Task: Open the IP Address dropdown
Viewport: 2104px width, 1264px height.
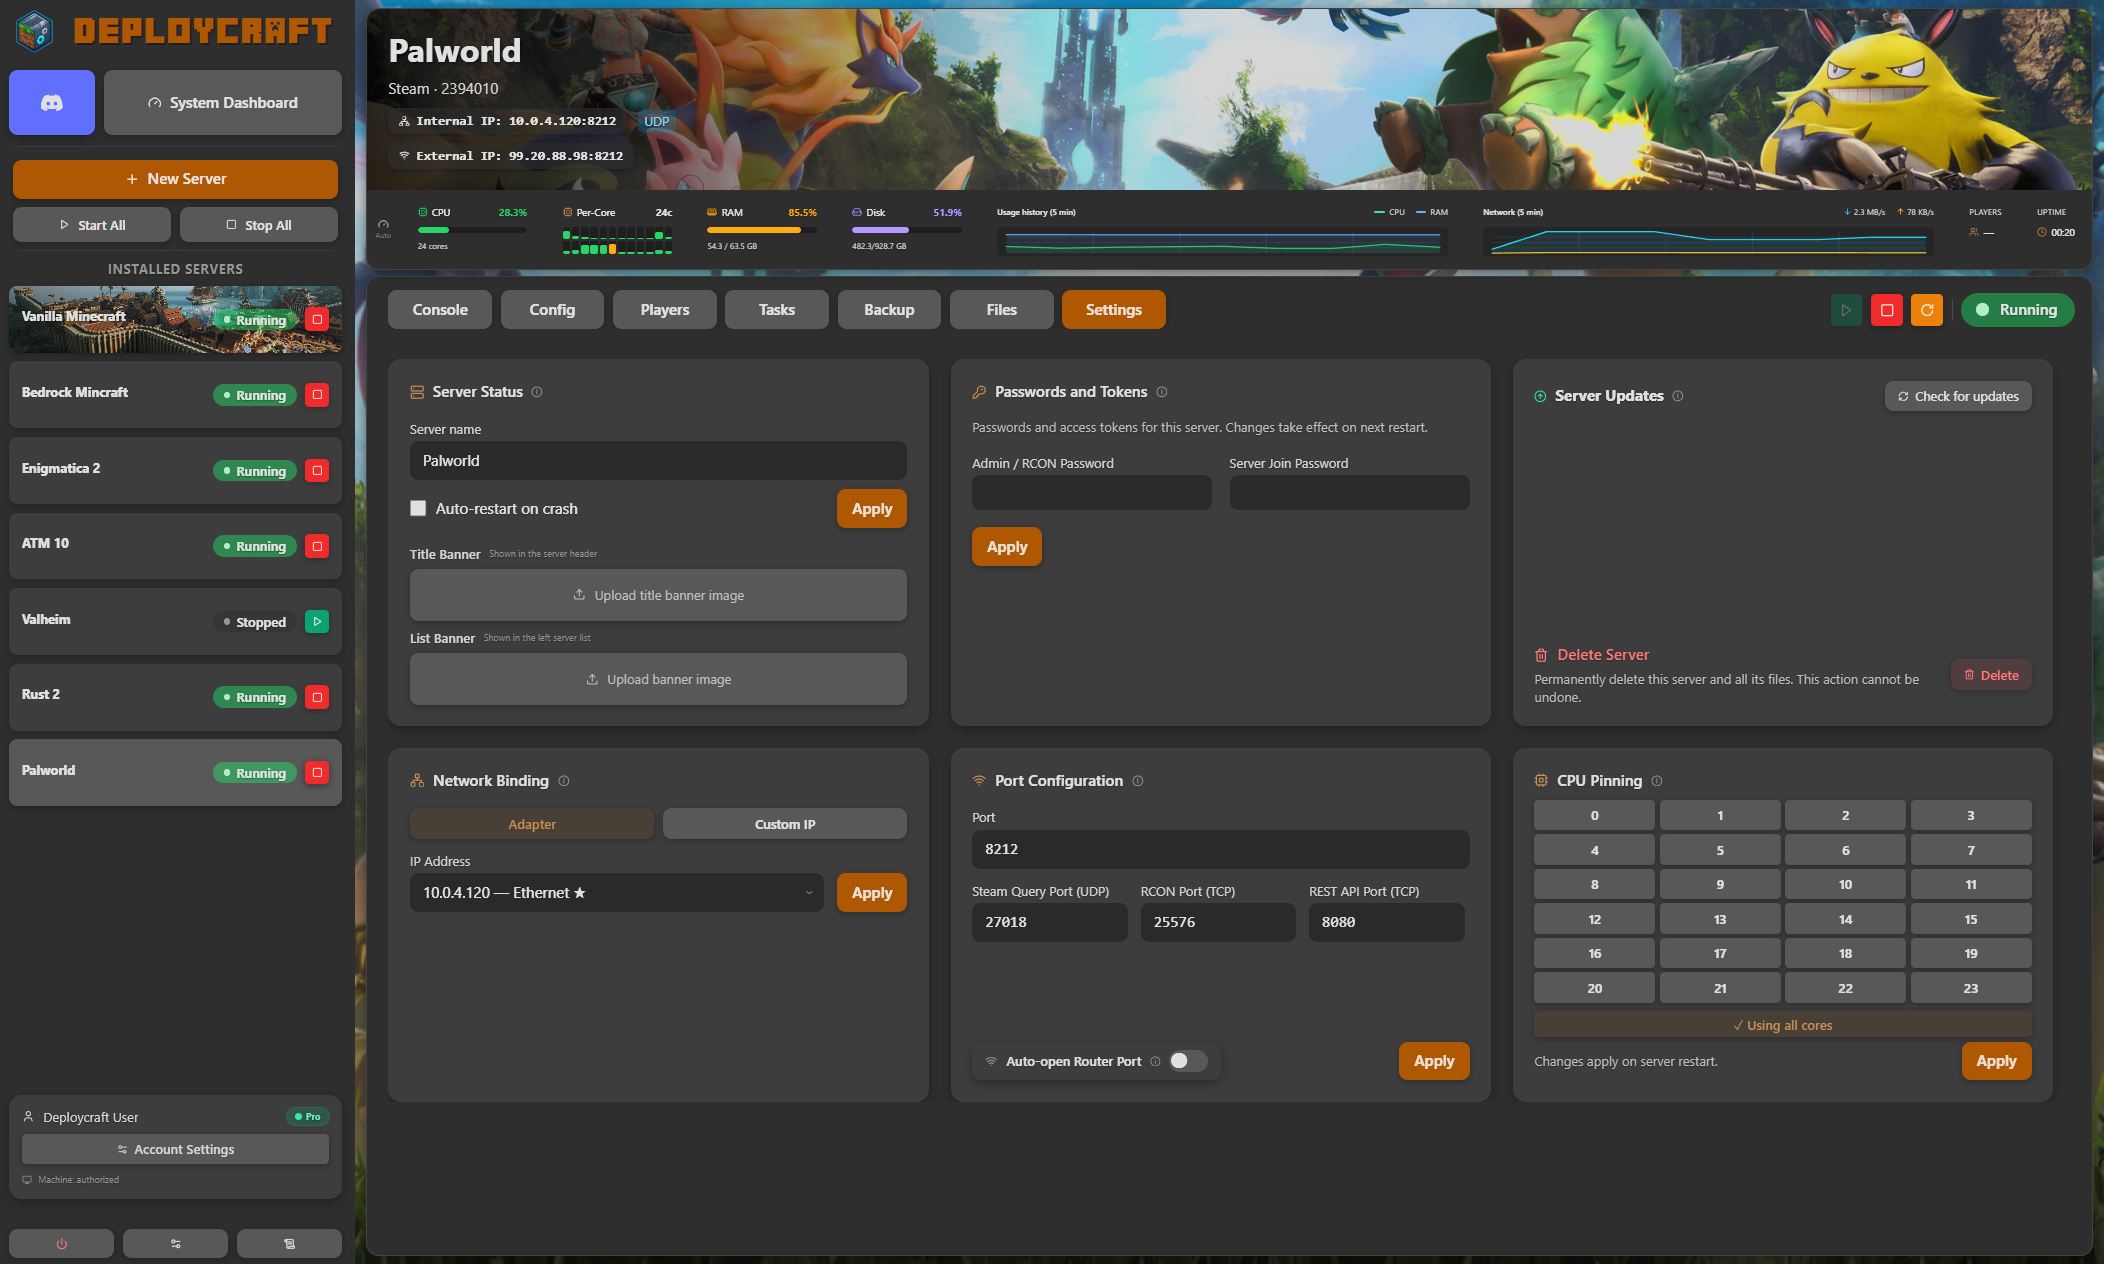Action: tap(616, 893)
